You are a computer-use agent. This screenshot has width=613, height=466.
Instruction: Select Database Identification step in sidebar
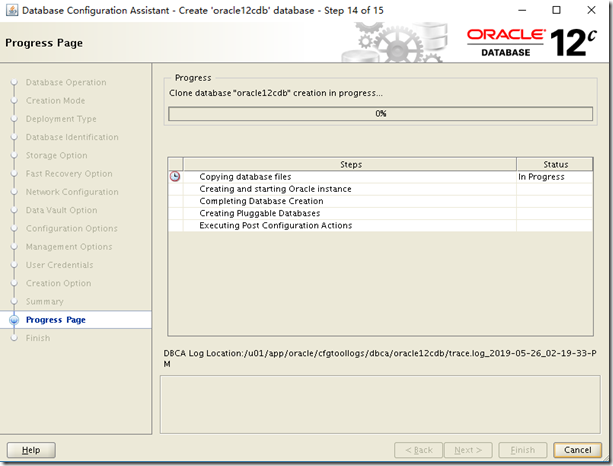click(72, 137)
